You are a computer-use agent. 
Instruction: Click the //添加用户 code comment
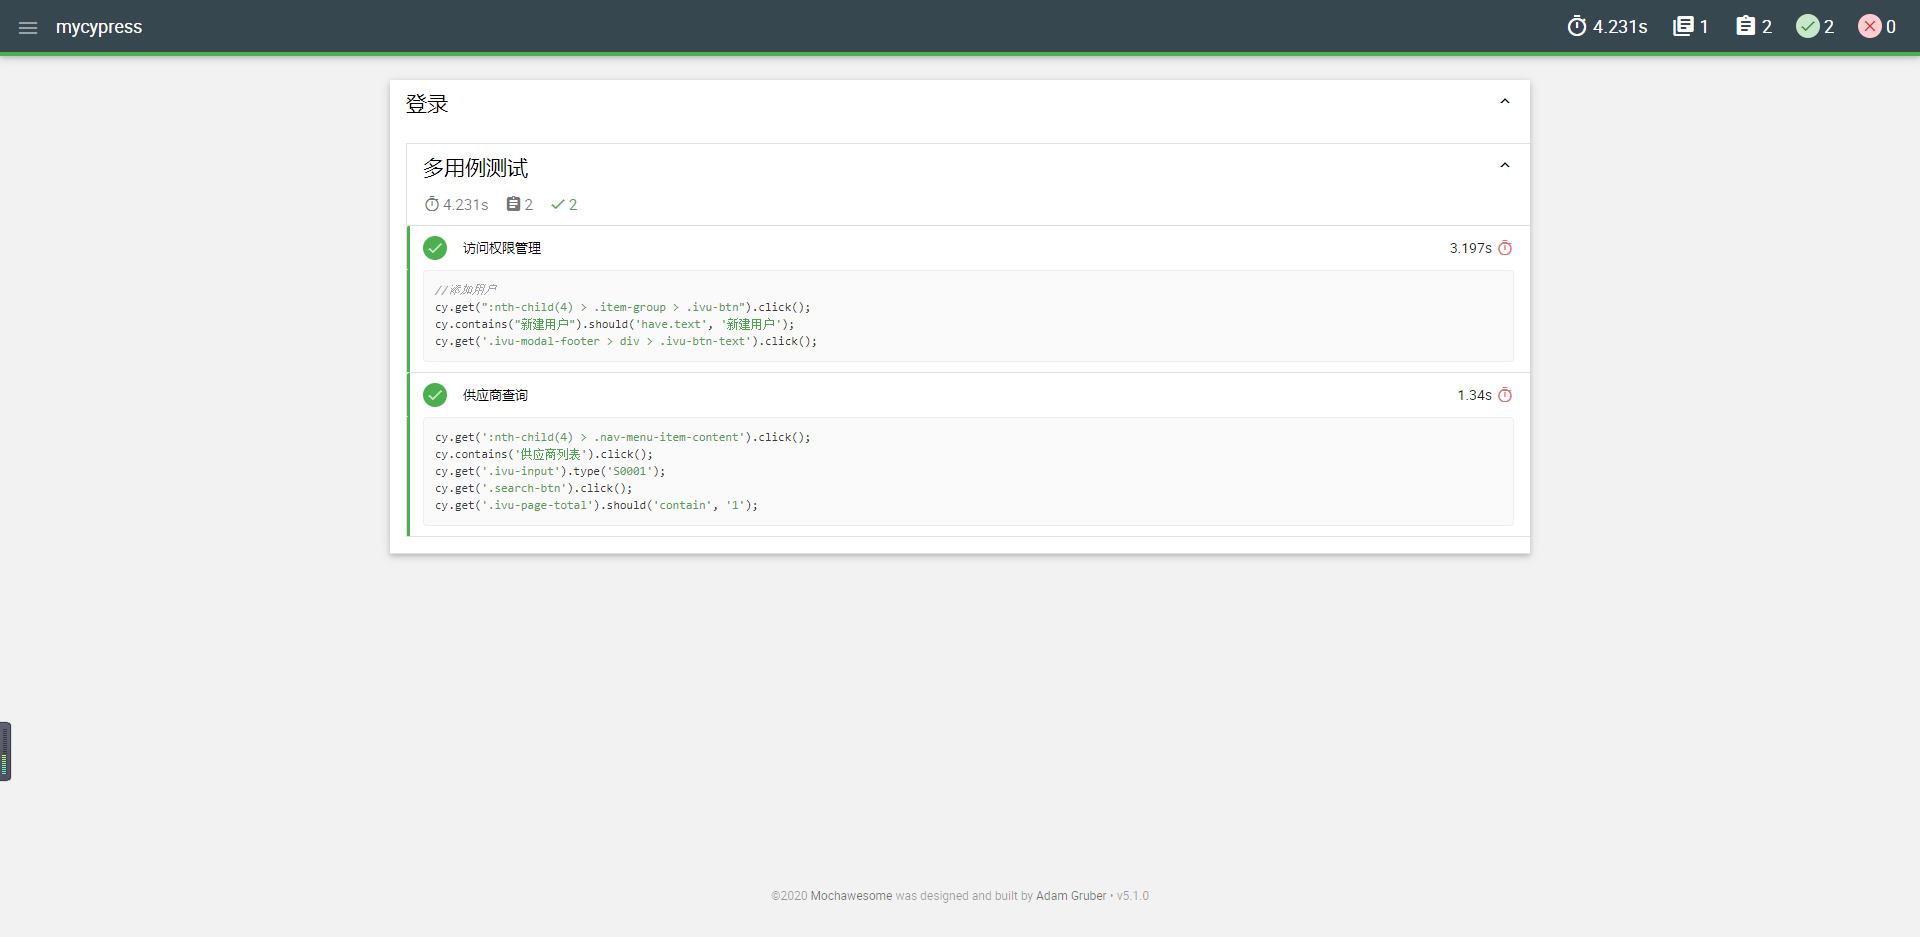click(x=466, y=290)
